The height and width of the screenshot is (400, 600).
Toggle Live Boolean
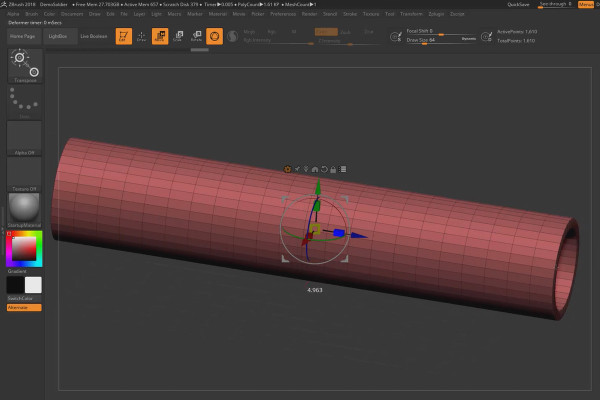coord(94,36)
